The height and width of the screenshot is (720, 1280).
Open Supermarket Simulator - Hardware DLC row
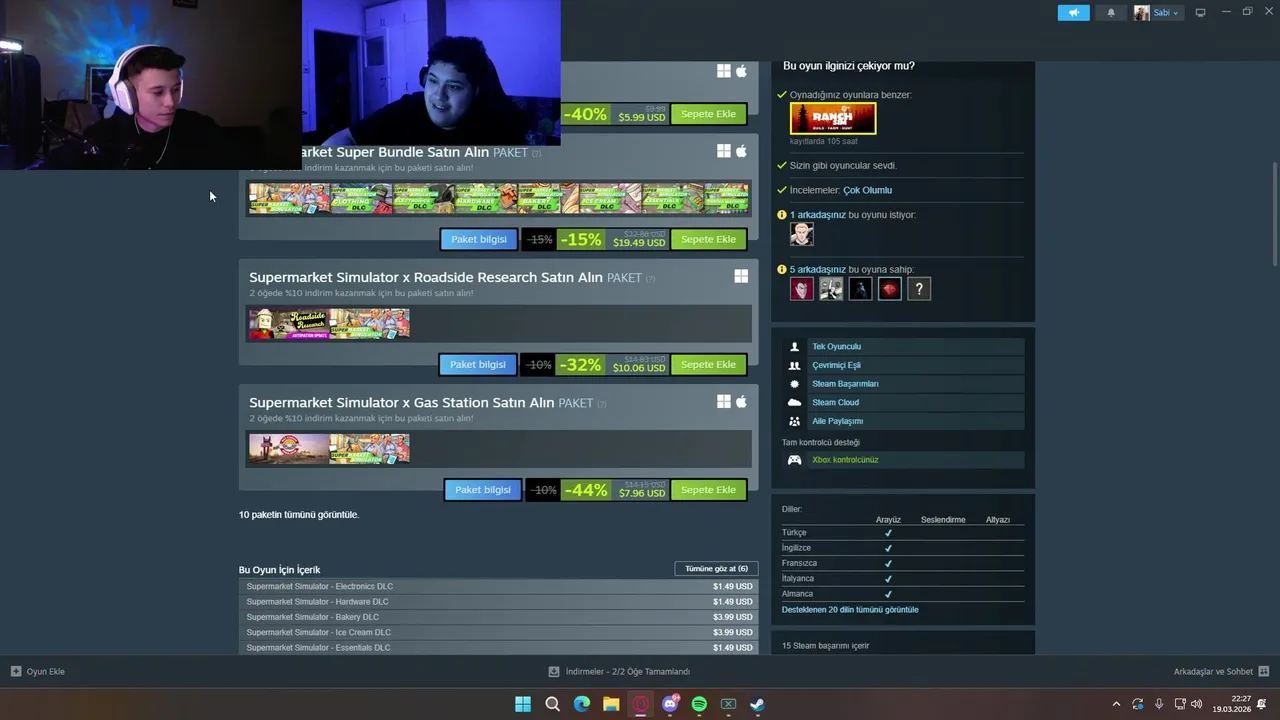(x=497, y=602)
